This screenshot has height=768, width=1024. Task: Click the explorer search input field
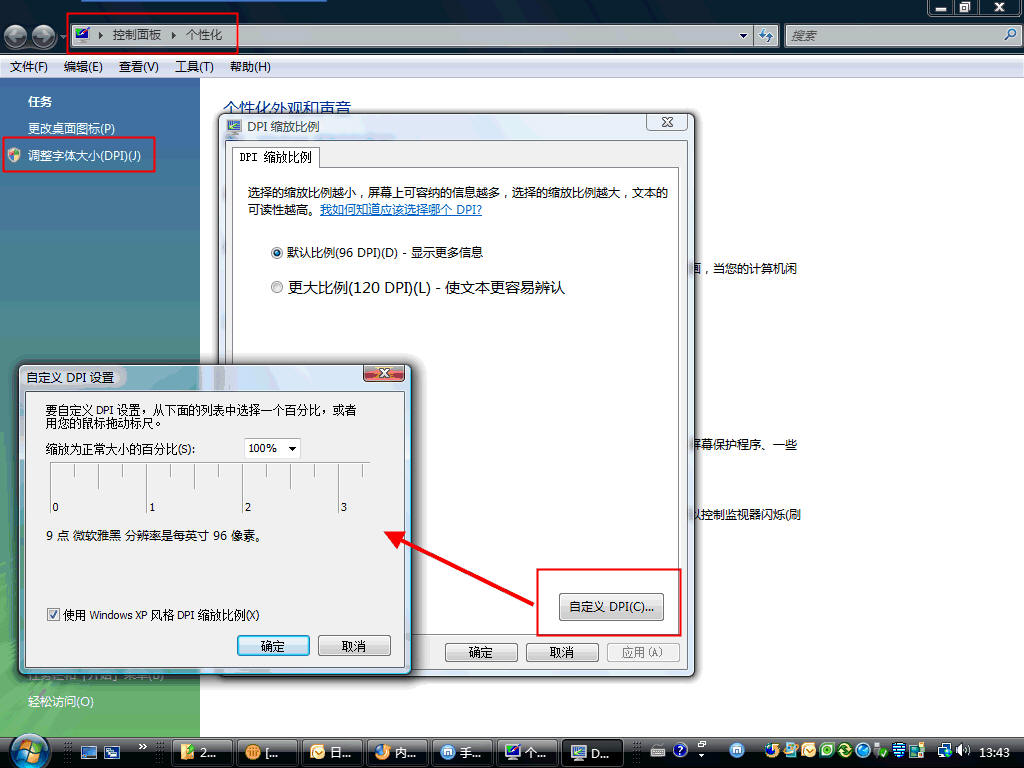[x=902, y=35]
